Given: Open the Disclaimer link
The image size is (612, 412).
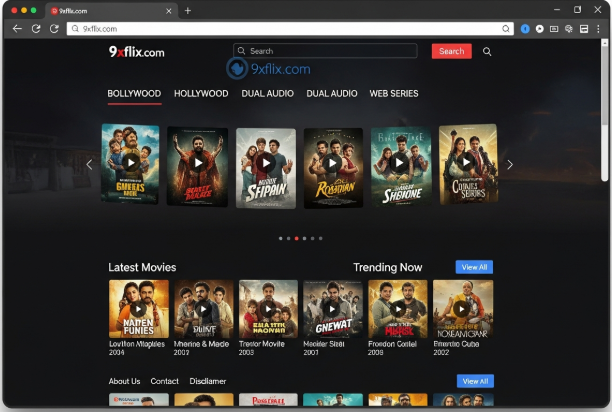Looking at the screenshot, I should 208,381.
